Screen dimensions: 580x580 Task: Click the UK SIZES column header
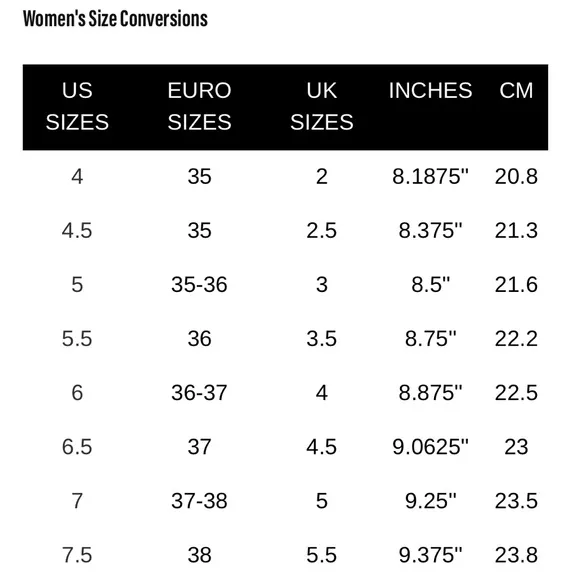pyautogui.click(x=321, y=106)
